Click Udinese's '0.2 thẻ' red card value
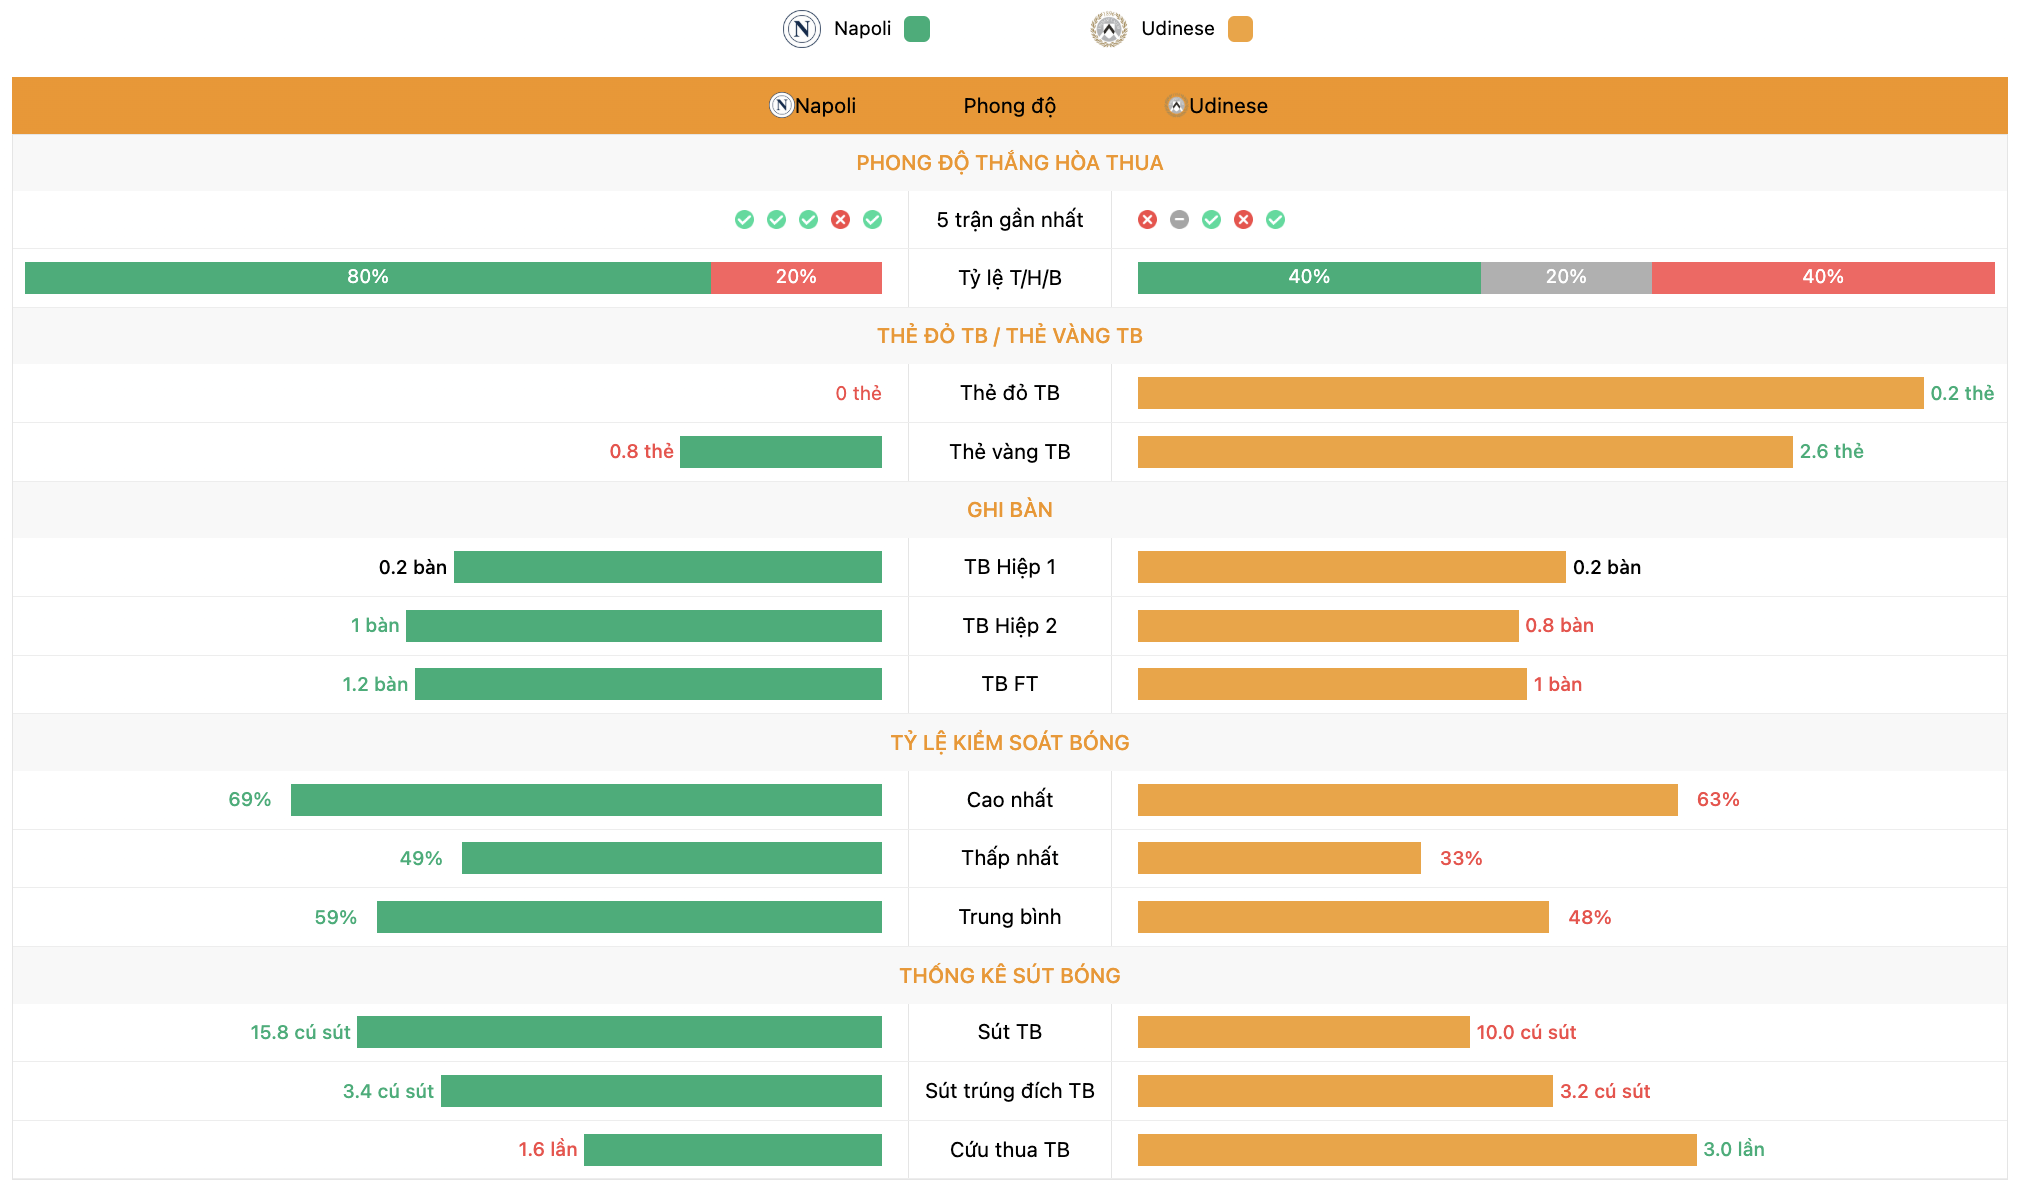Screen dimensions: 2020x1194 pyautogui.click(x=1962, y=393)
